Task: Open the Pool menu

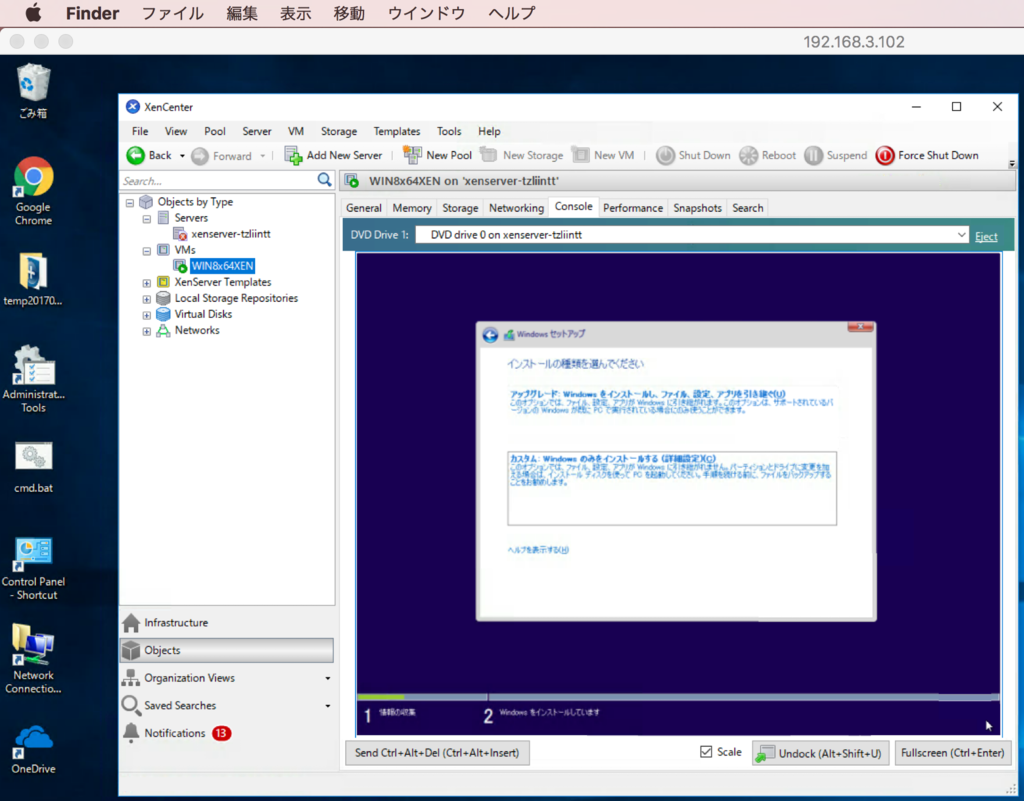Action: 215,131
